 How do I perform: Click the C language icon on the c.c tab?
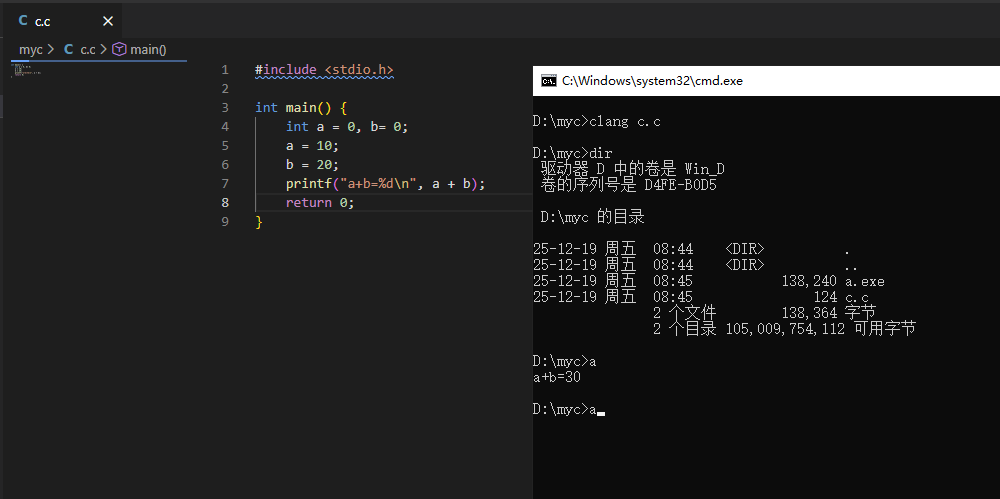(x=23, y=21)
